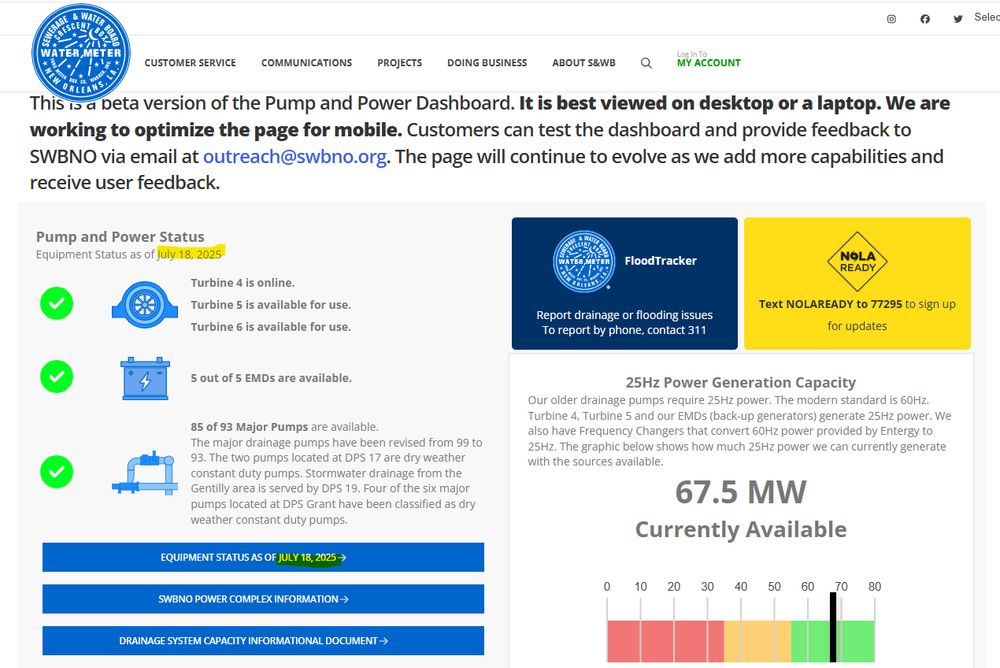The width and height of the screenshot is (1000, 668).
Task: Open the Twitter social icon
Action: point(958,19)
